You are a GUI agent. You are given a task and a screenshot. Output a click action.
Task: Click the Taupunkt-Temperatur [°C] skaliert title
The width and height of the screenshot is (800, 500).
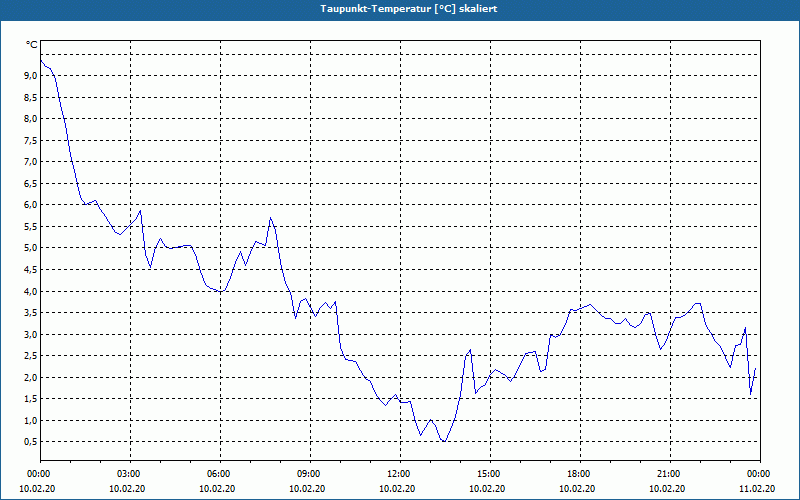tap(409, 9)
